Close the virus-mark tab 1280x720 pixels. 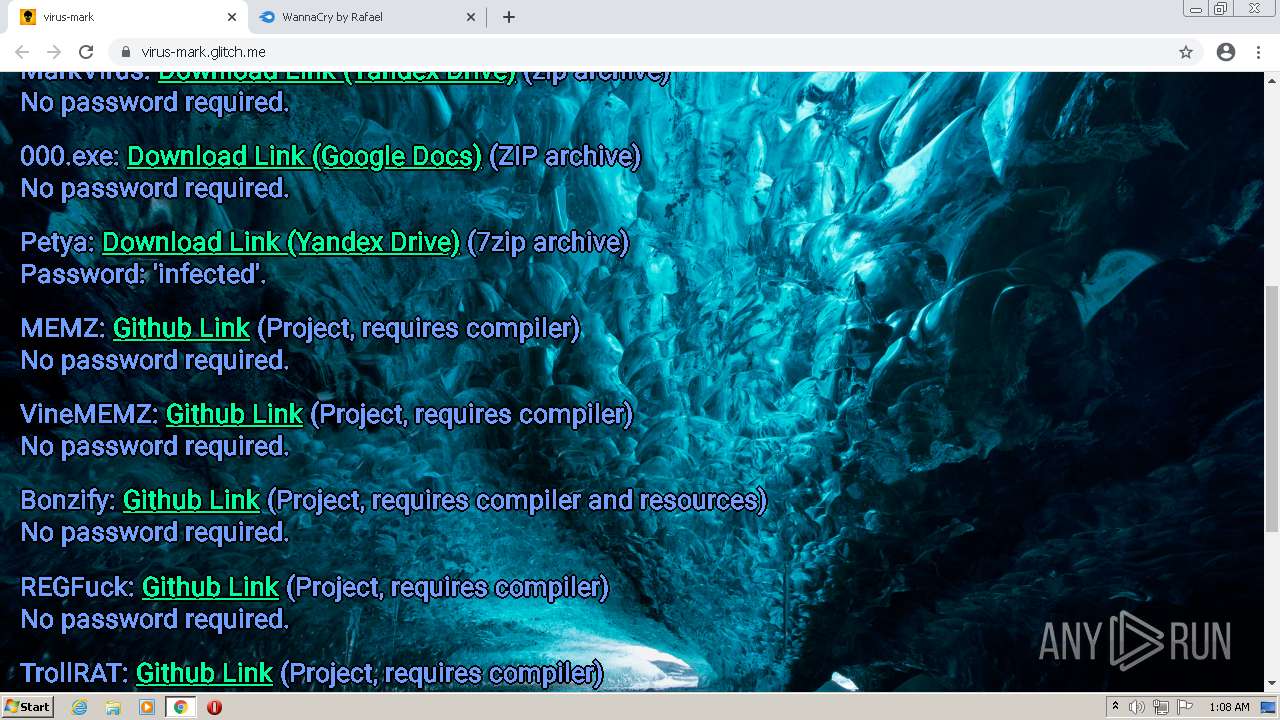tap(232, 17)
